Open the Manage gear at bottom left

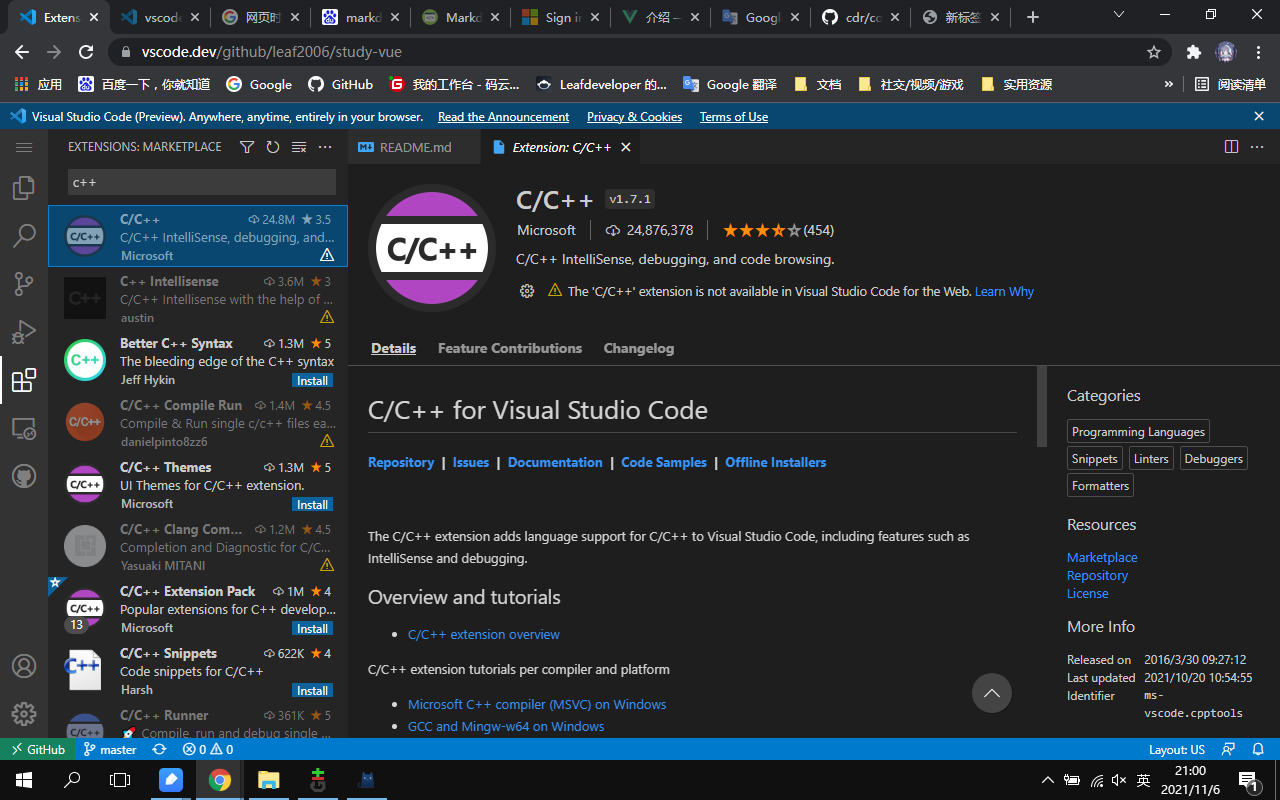pyautogui.click(x=24, y=714)
